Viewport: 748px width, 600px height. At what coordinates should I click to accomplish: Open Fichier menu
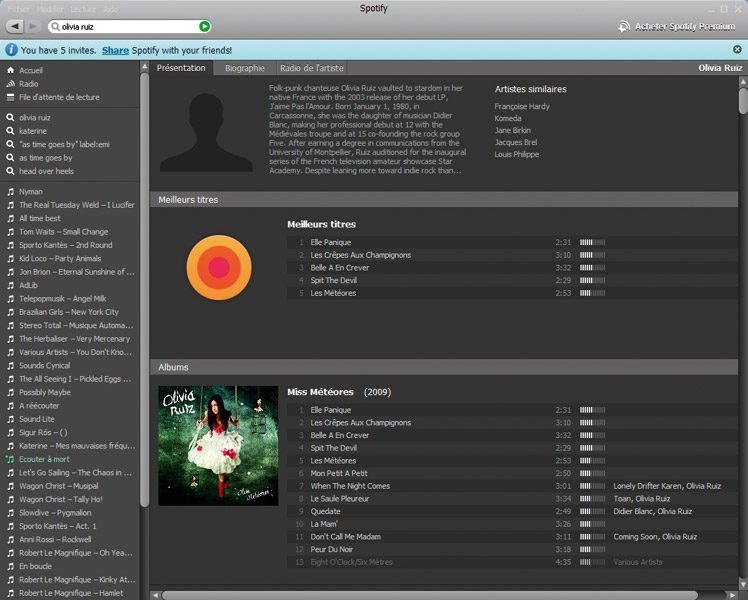click(x=19, y=9)
